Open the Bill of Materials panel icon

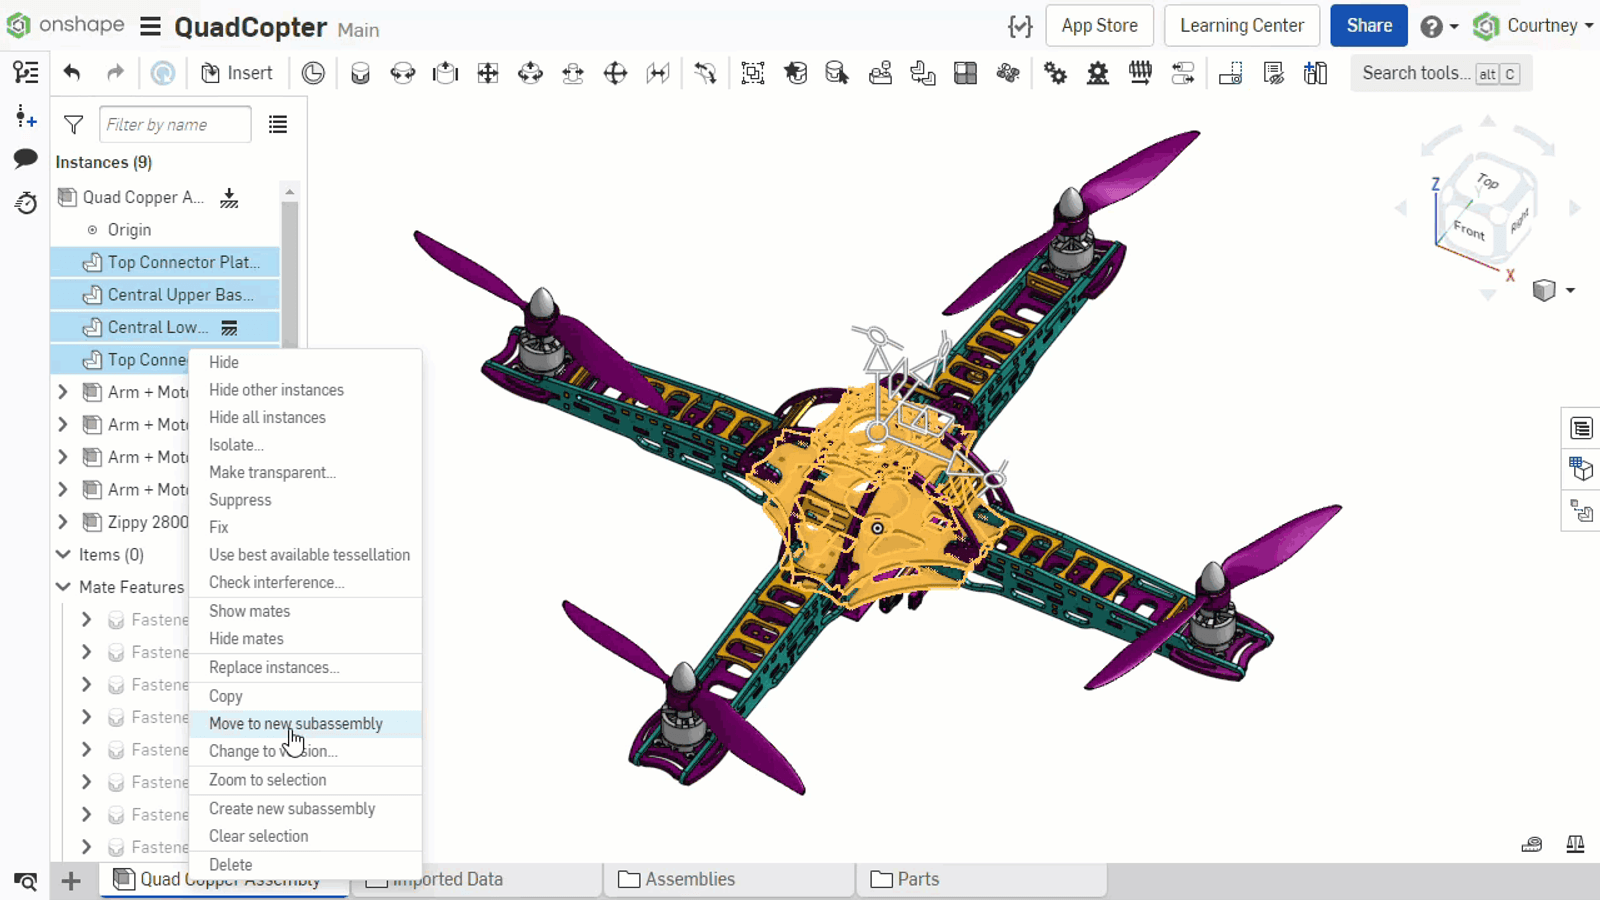pos(1581,427)
